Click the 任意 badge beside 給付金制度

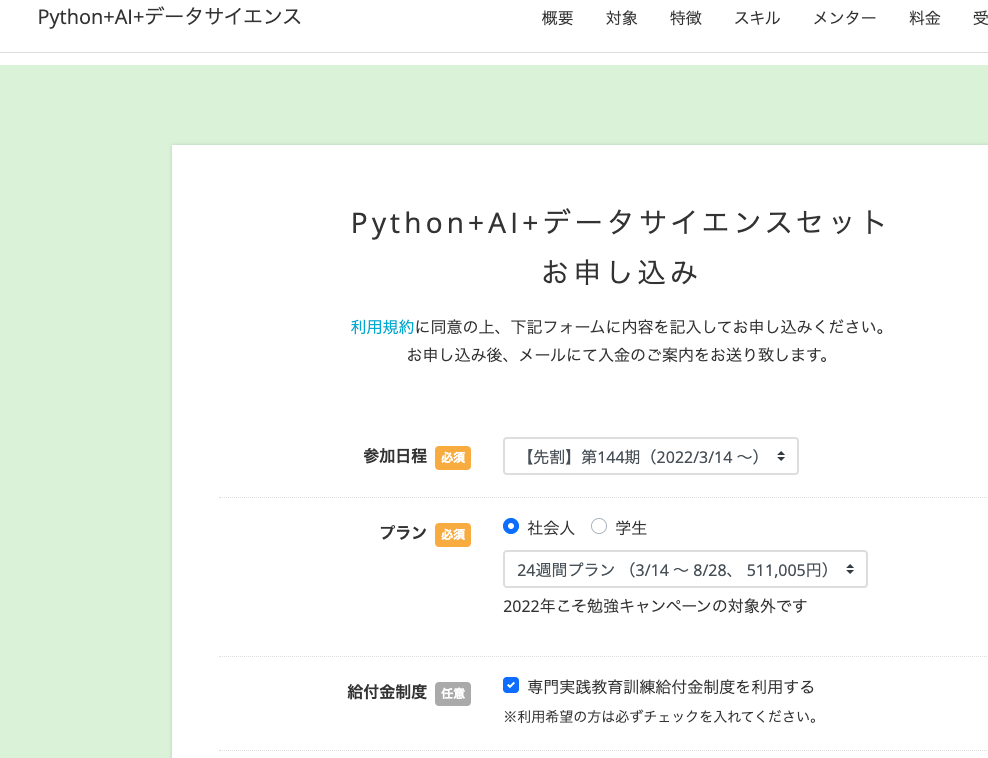coord(453,694)
